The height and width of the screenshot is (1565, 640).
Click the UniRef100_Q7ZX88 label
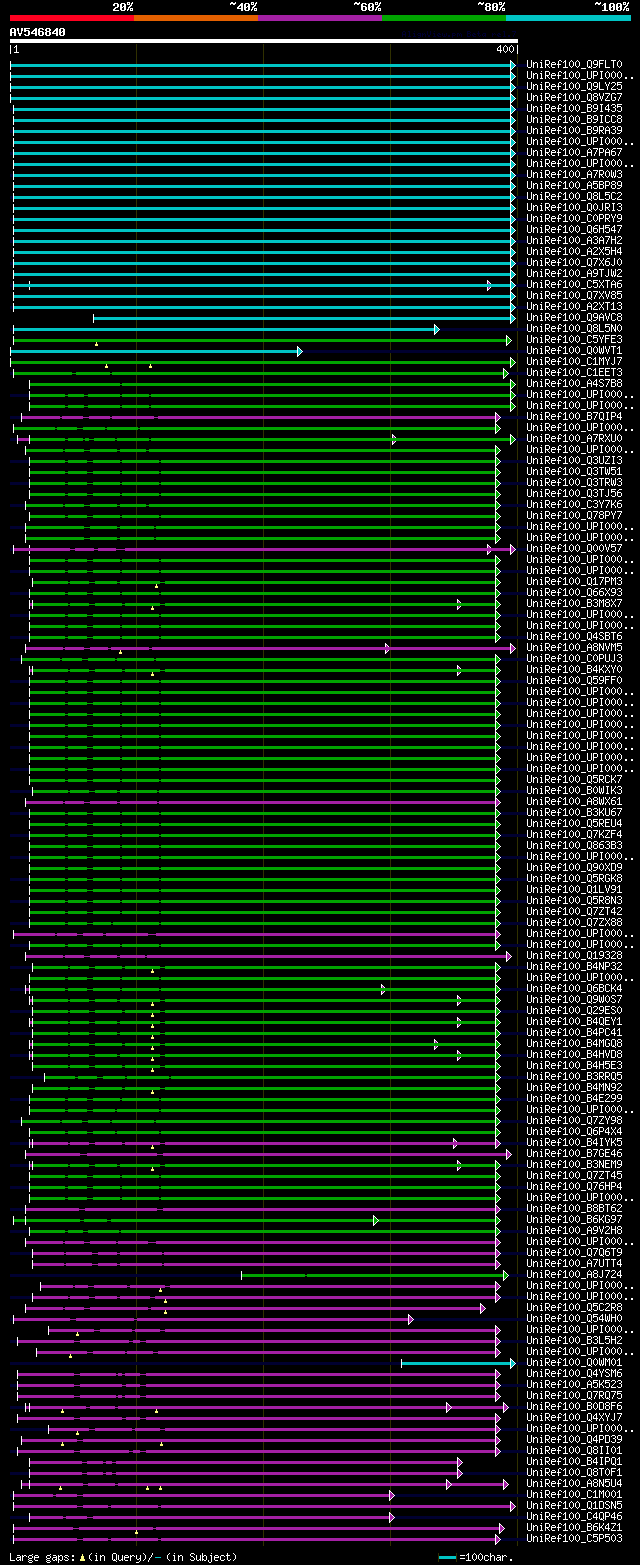574,923
